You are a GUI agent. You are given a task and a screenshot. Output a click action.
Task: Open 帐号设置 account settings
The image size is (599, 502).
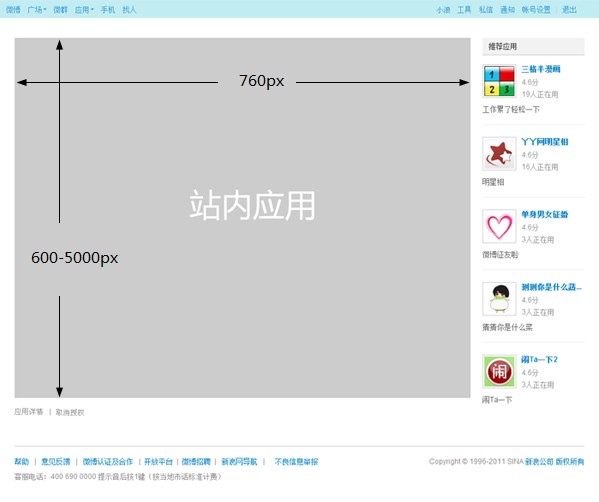536,10
